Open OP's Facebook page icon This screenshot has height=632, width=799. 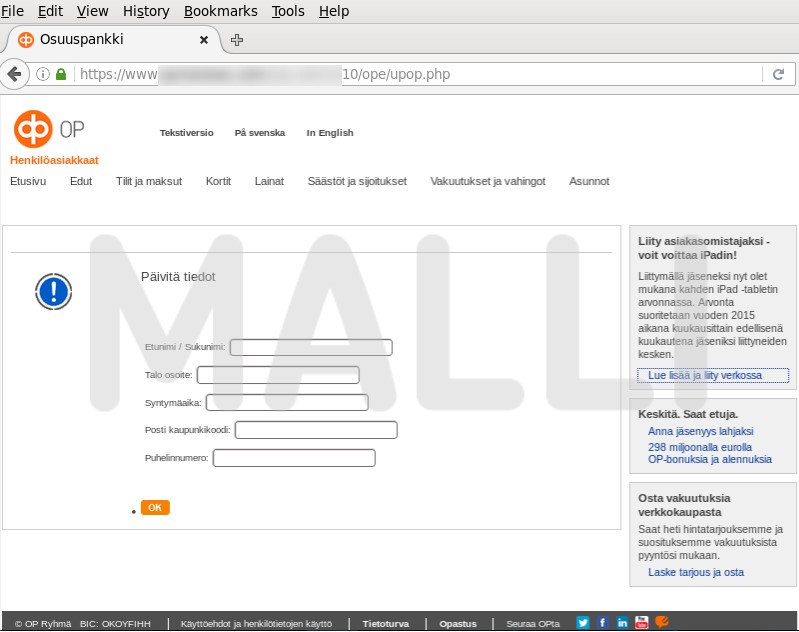pos(603,623)
